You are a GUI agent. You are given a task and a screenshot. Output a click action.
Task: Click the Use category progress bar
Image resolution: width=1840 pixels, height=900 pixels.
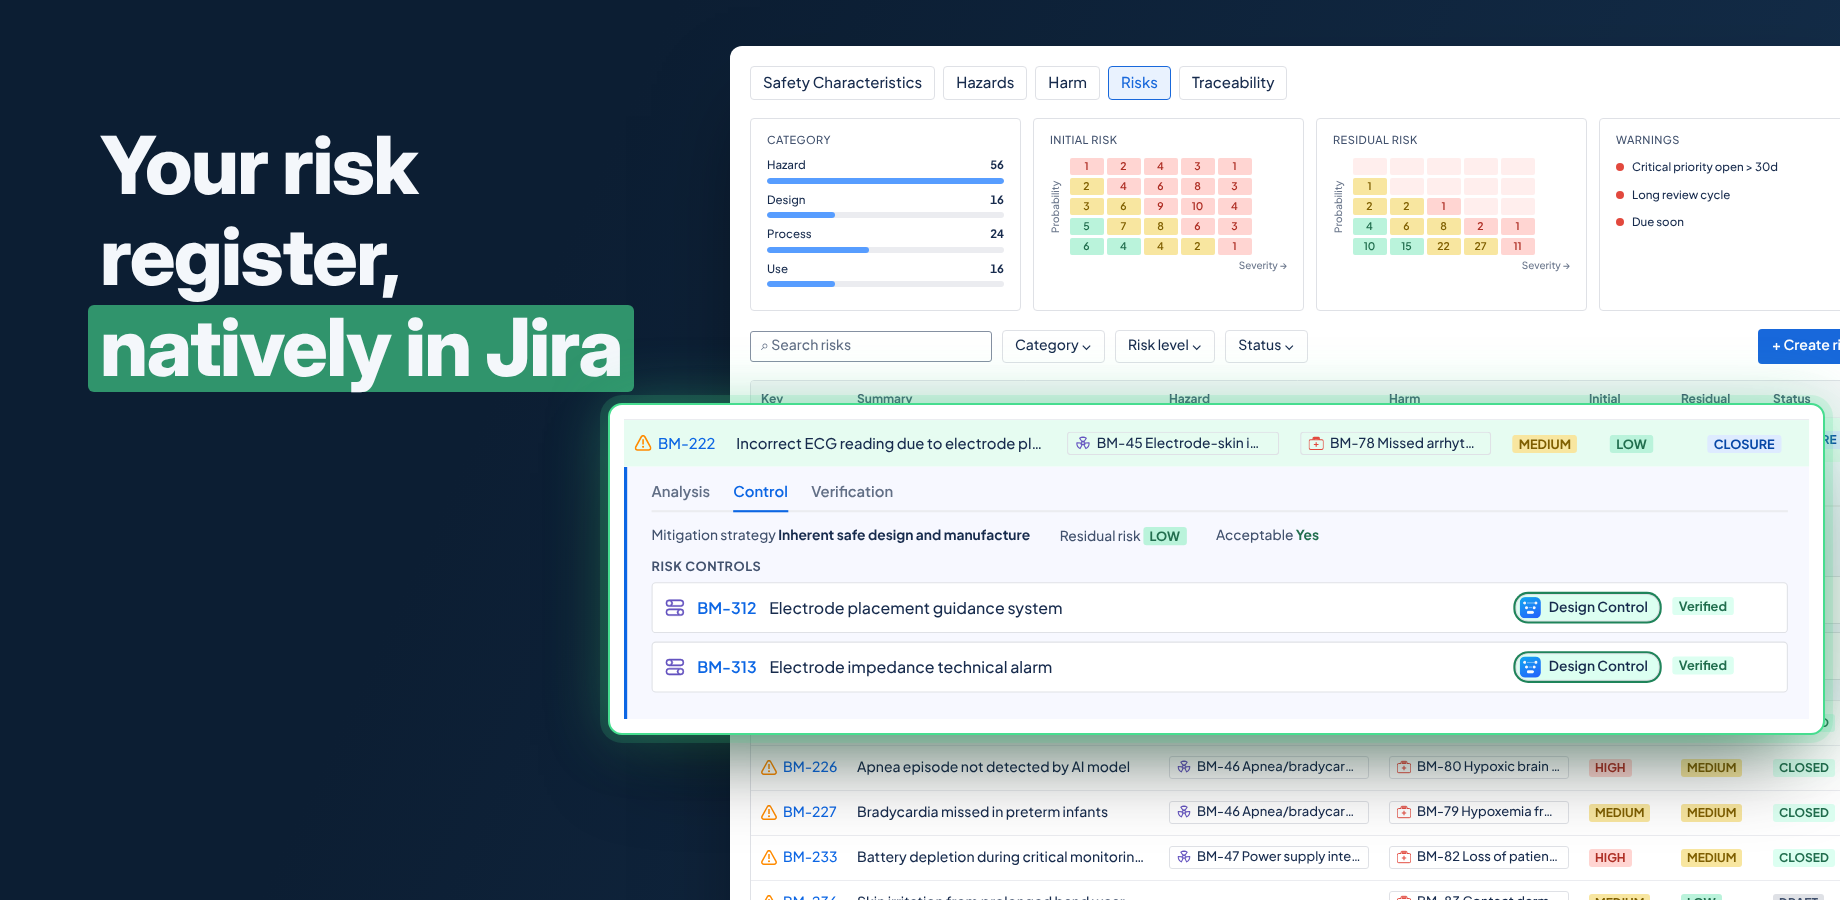[885, 284]
